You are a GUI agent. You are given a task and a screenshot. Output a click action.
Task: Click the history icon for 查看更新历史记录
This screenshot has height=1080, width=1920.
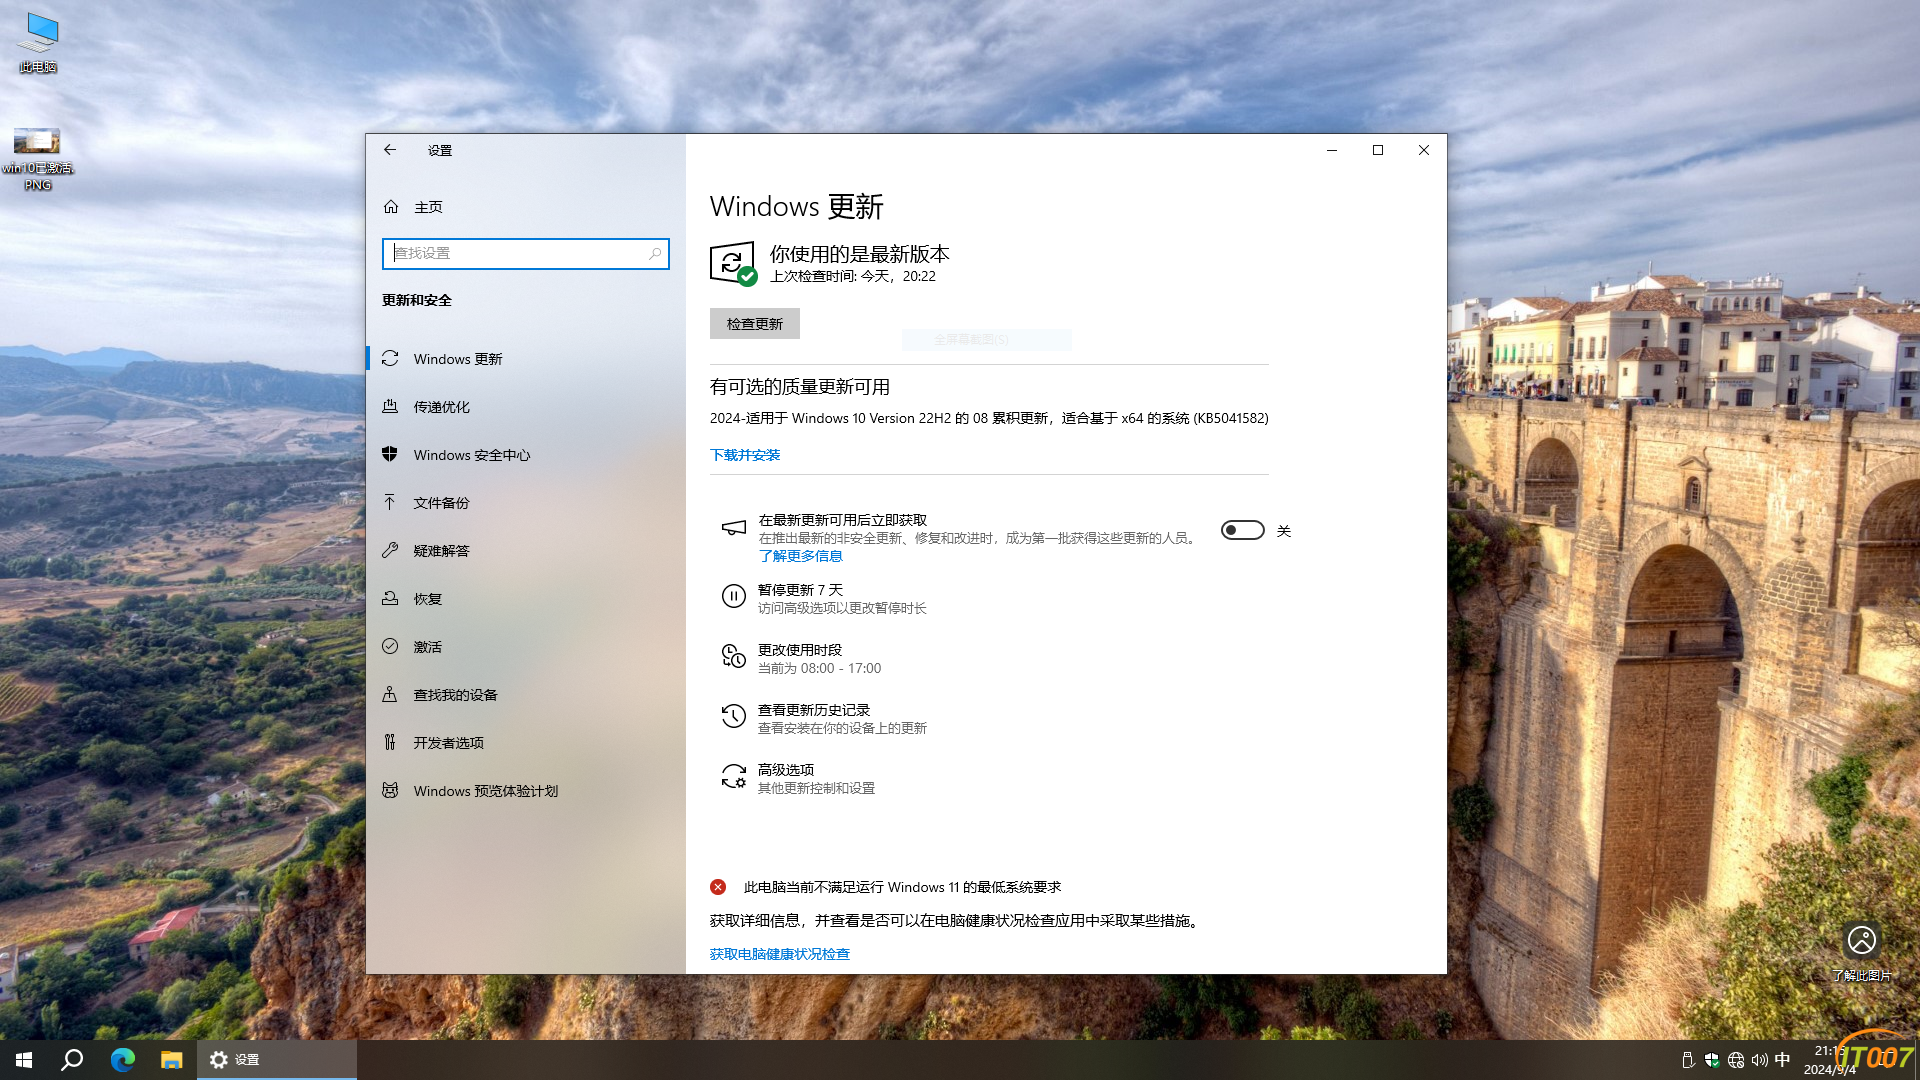tap(734, 717)
